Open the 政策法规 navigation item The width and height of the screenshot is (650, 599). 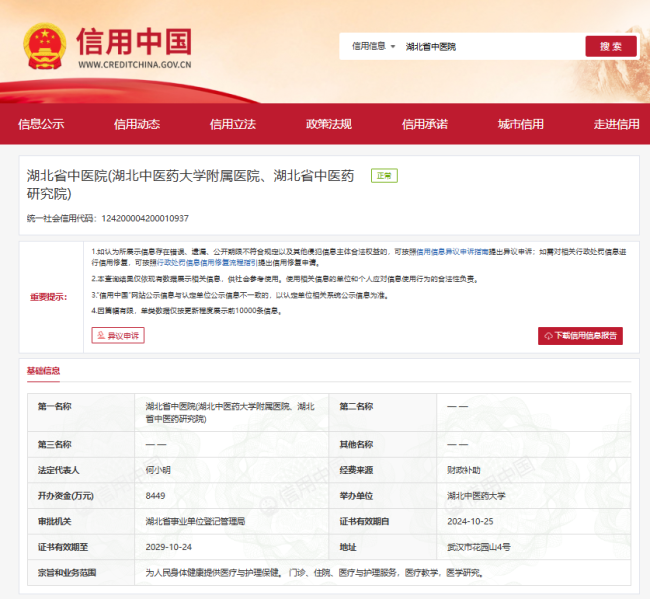[x=329, y=124]
